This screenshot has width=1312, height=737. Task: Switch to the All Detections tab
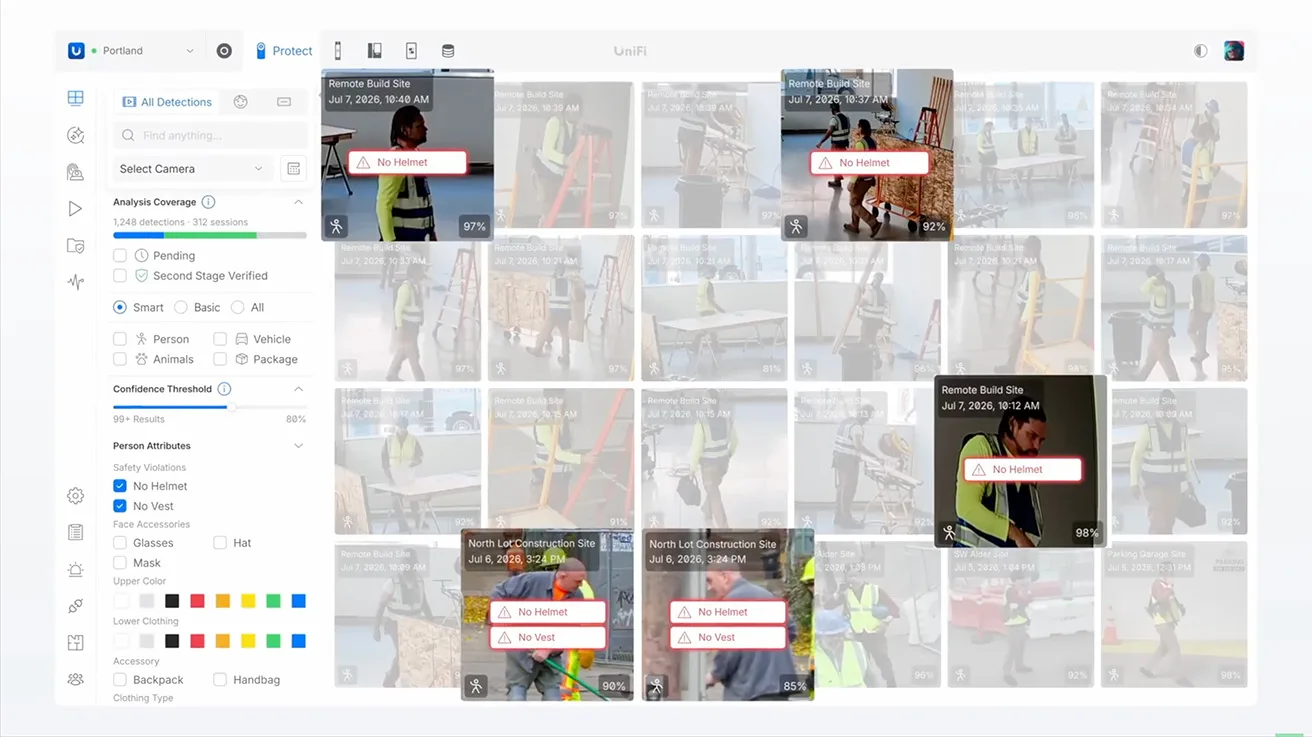click(167, 102)
